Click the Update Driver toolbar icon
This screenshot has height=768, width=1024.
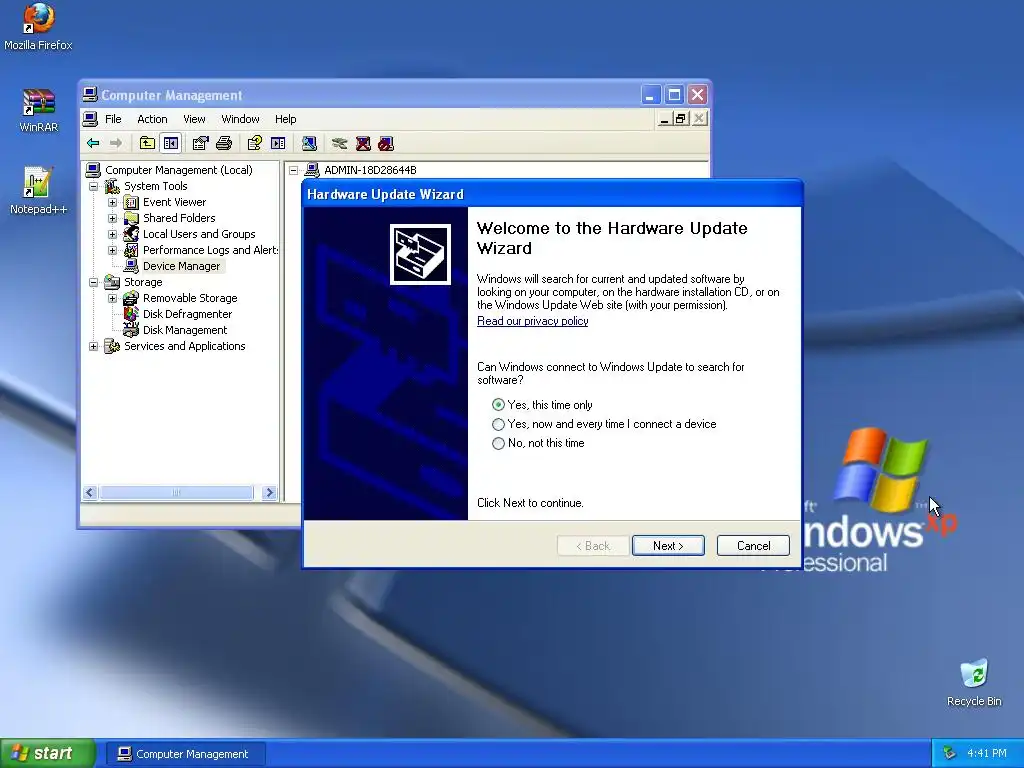339,143
